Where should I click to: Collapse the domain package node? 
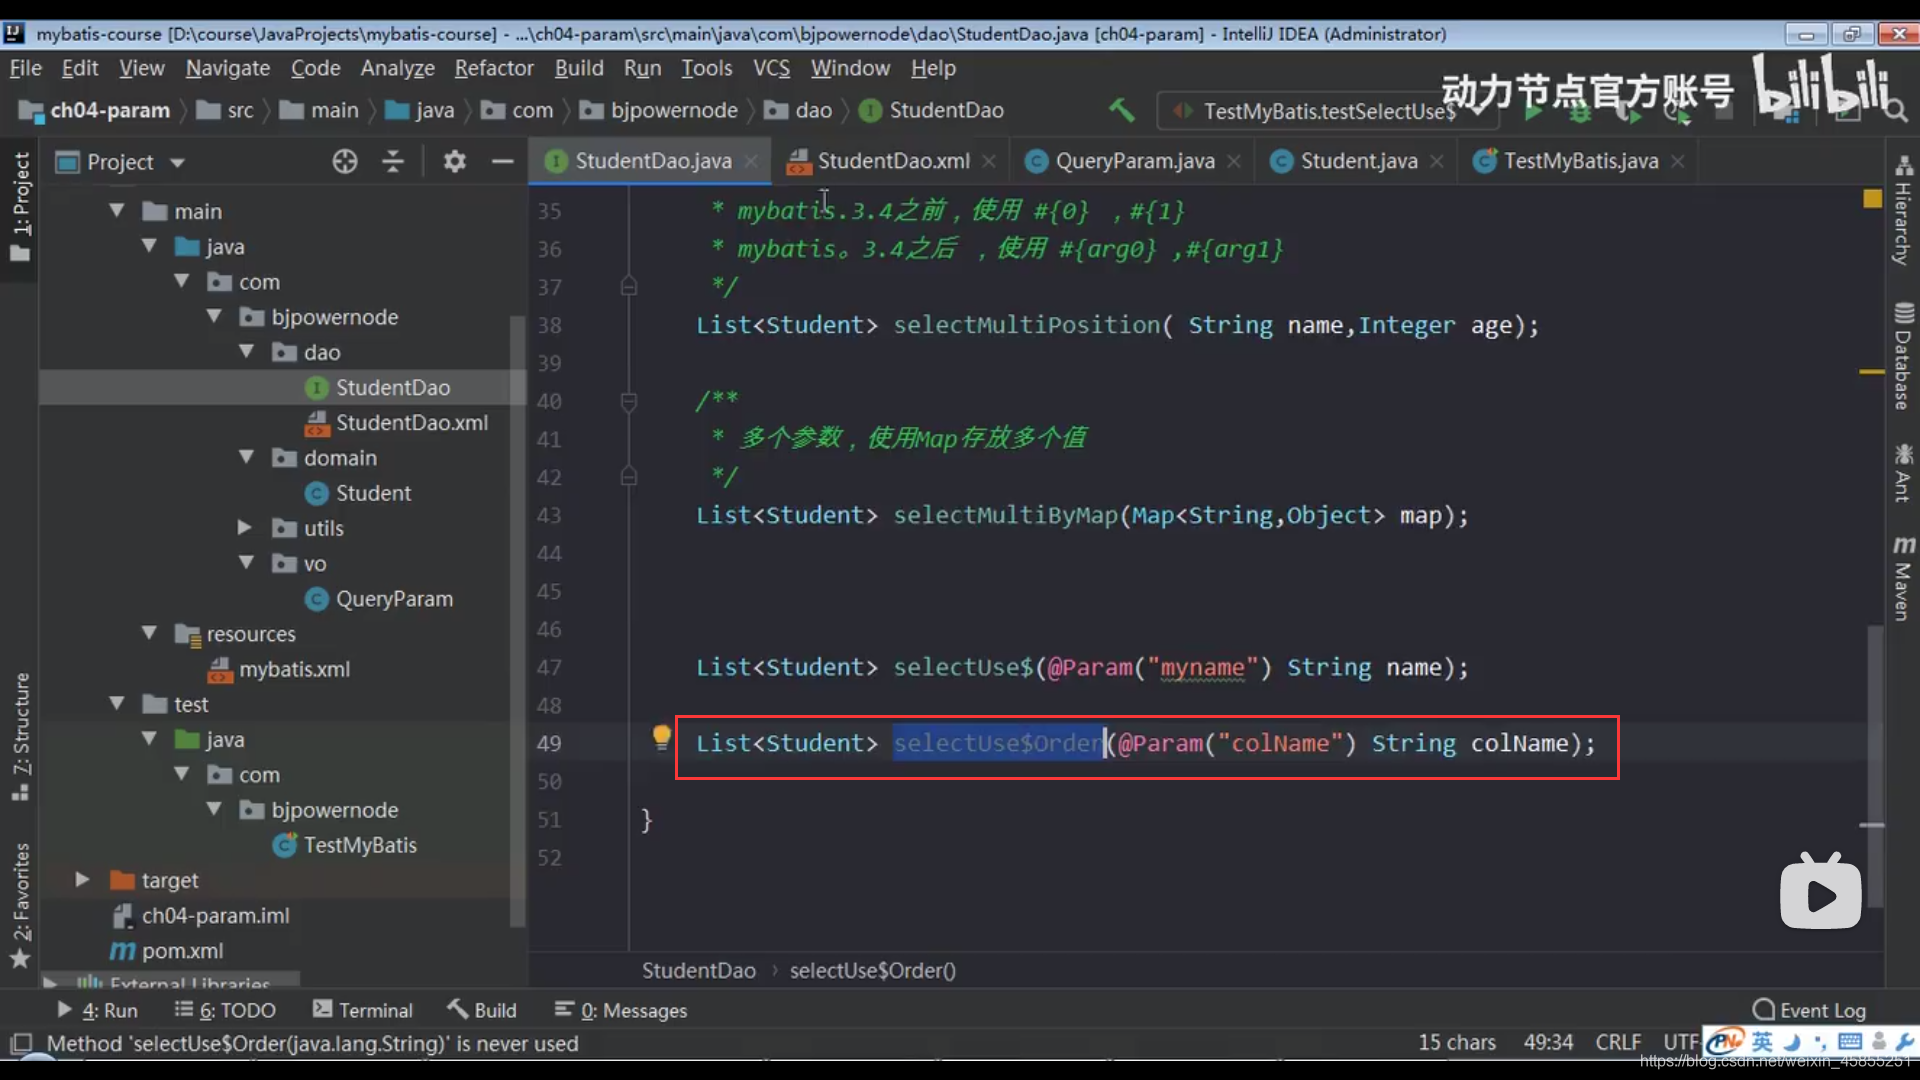pos(246,457)
